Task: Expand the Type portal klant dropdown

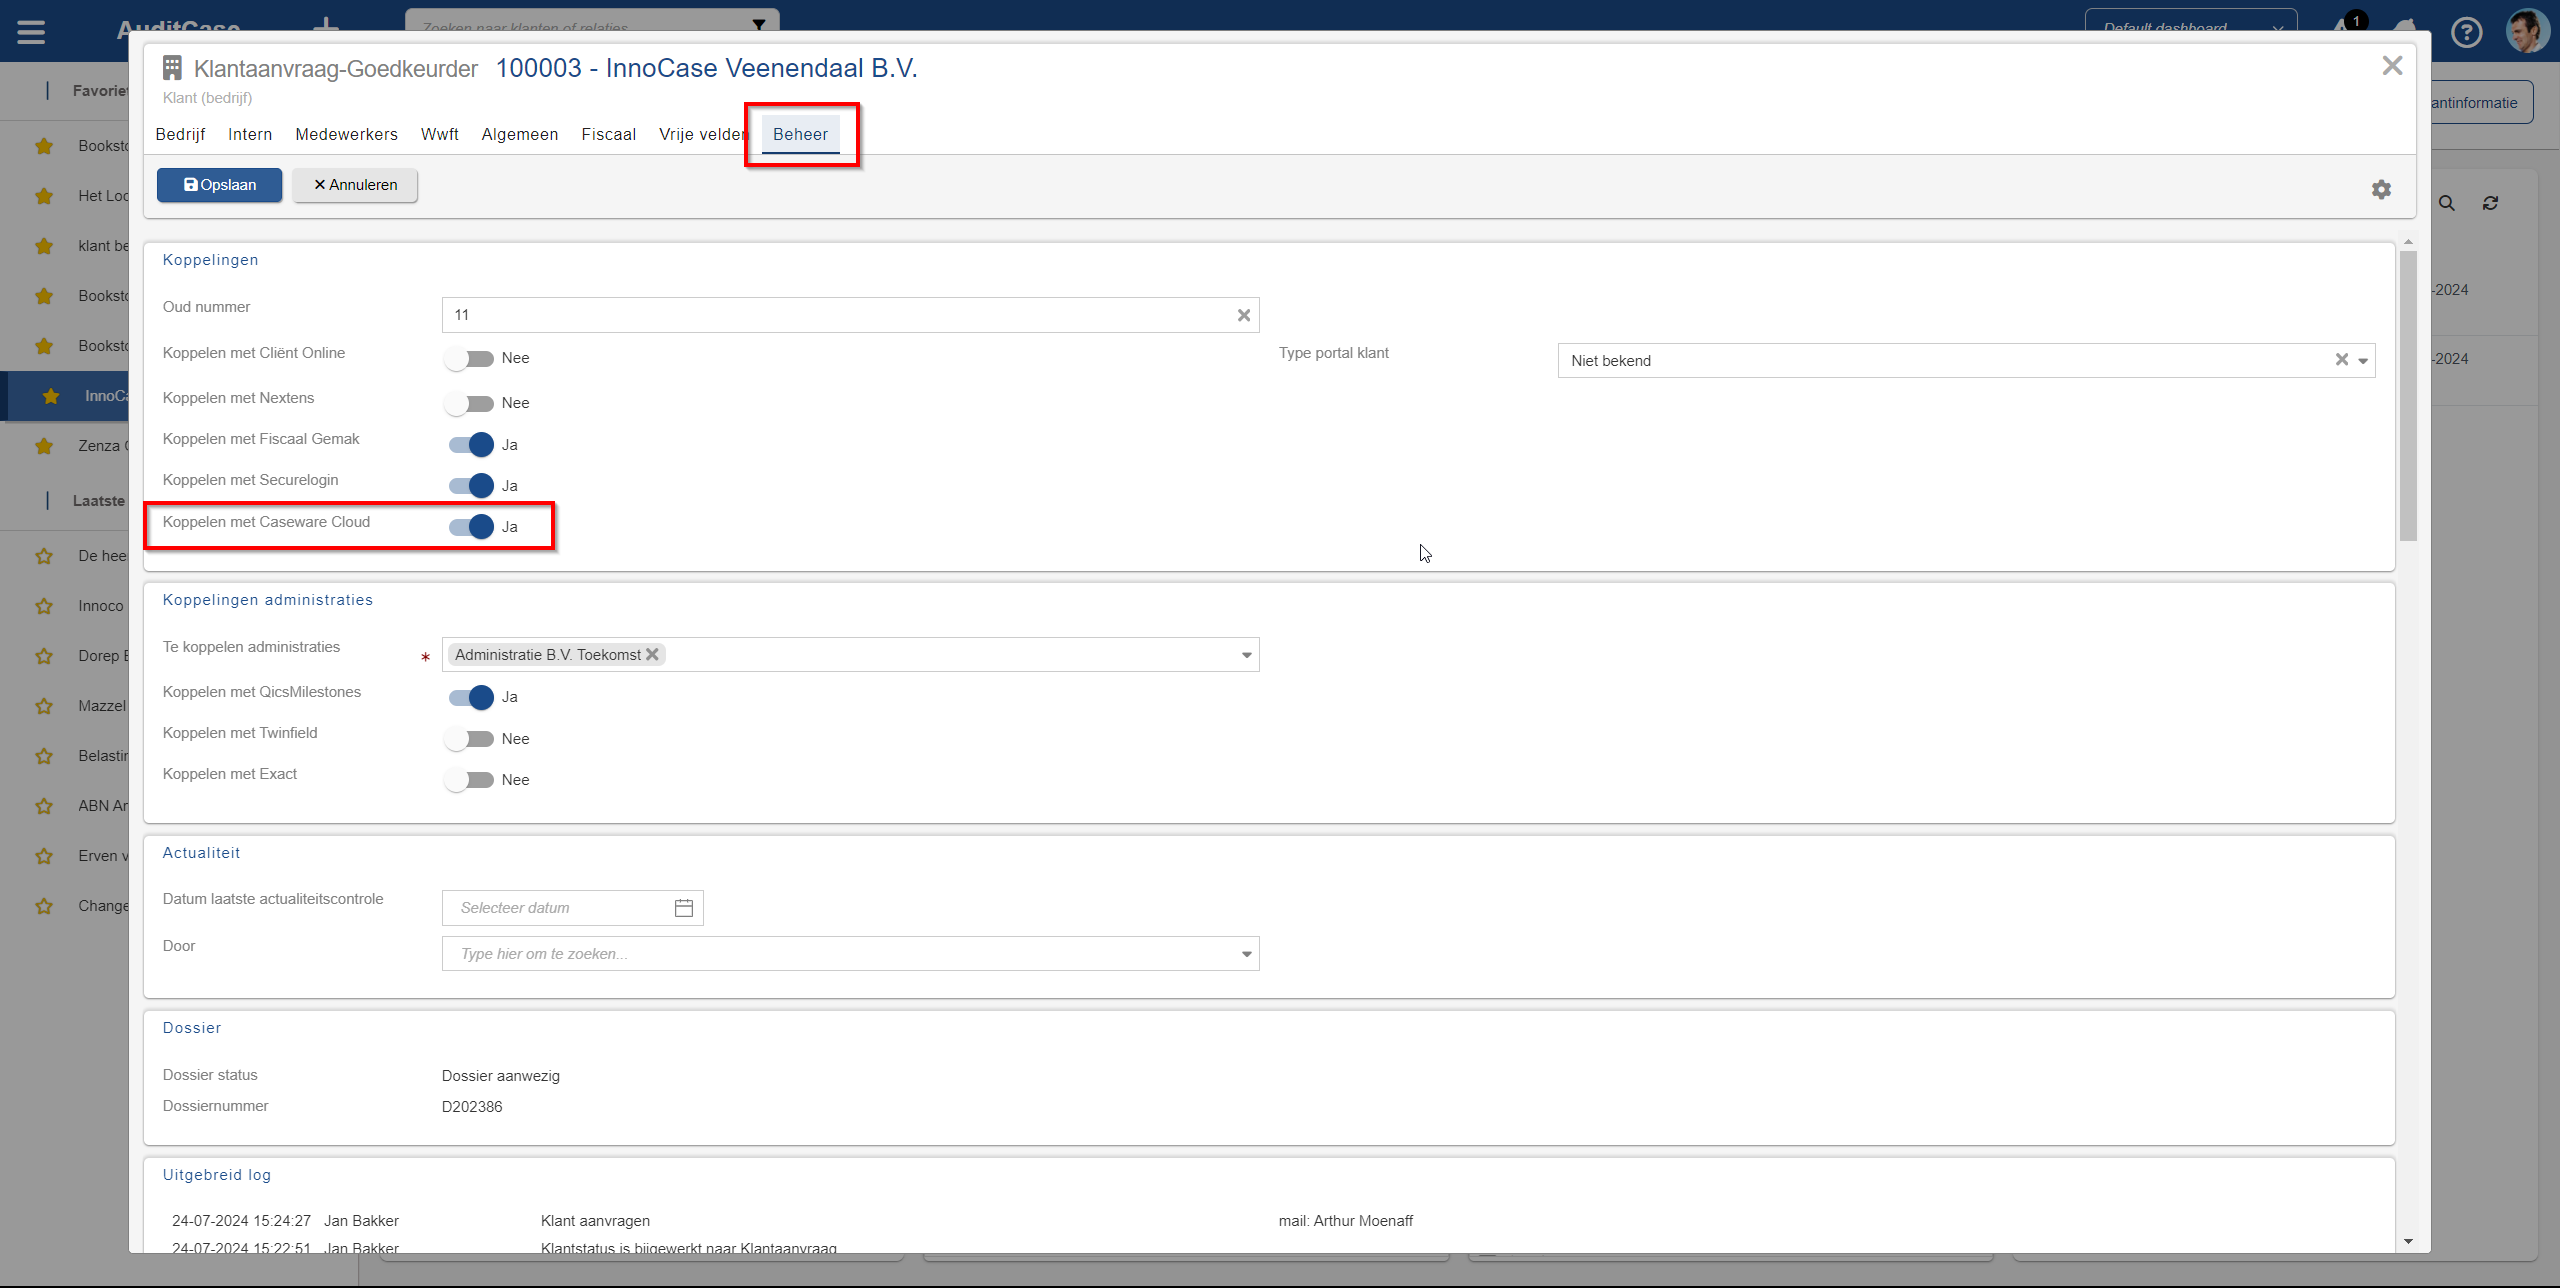Action: click(2363, 361)
